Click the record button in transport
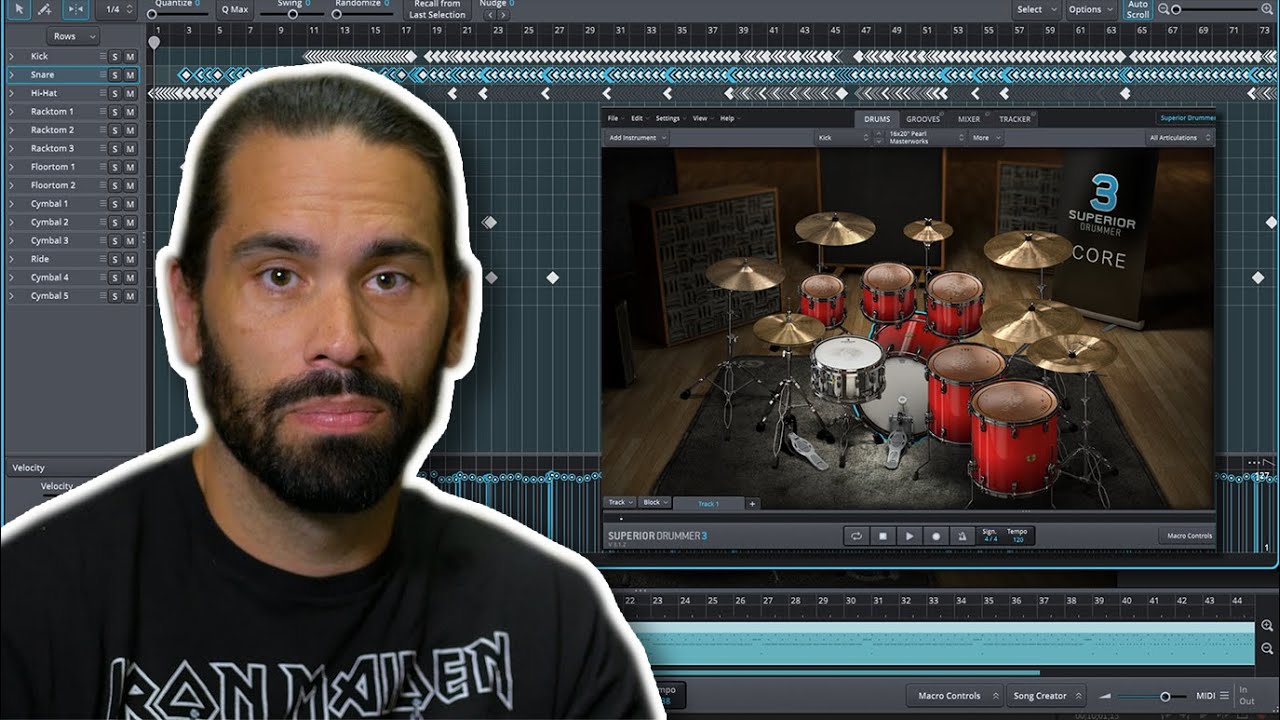1280x720 pixels. coord(937,536)
